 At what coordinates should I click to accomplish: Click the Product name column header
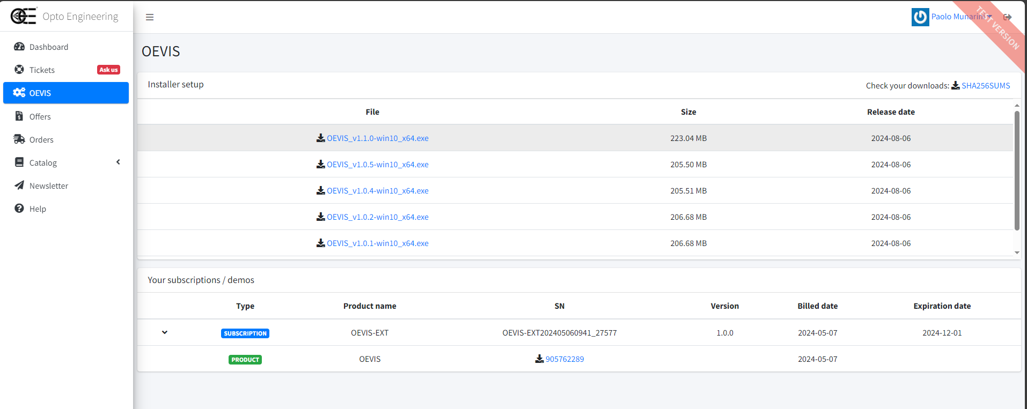pos(369,306)
